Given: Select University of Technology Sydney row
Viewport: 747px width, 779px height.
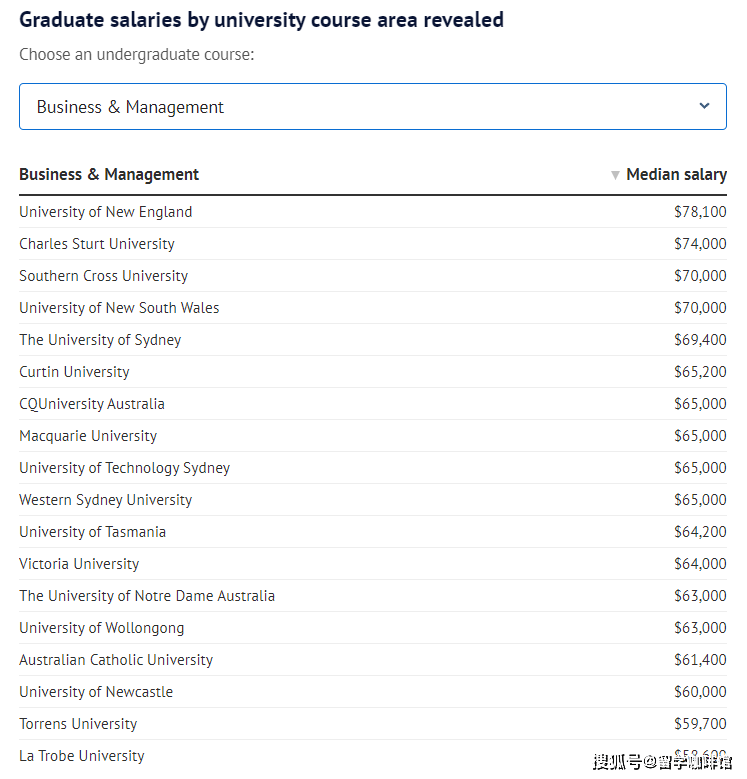Looking at the screenshot, I should point(373,468).
